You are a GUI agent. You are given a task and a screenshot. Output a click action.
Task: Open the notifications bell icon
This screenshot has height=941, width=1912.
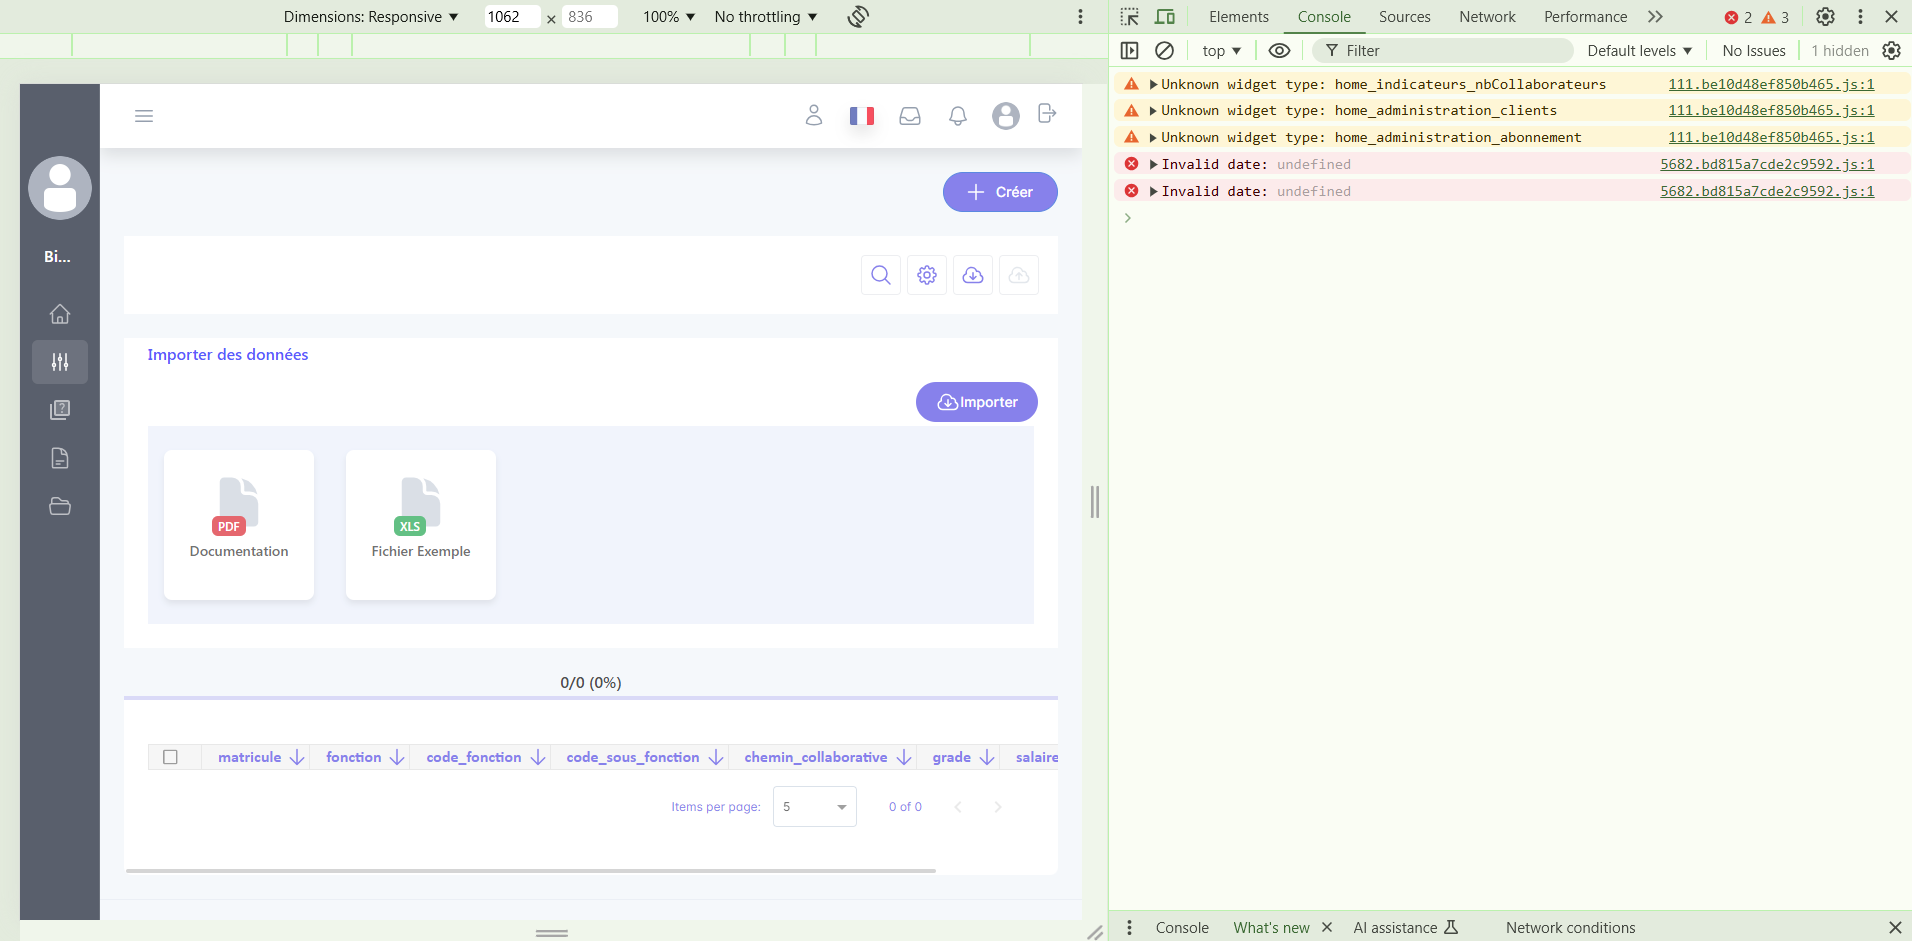coord(957,116)
